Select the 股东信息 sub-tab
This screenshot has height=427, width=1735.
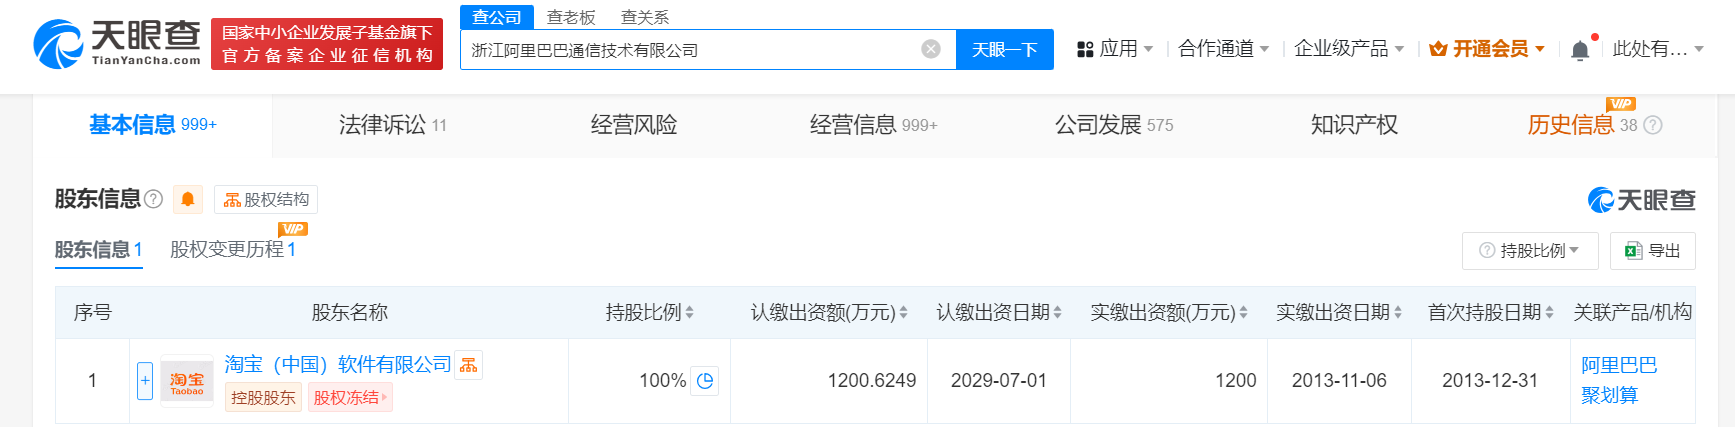click(98, 250)
